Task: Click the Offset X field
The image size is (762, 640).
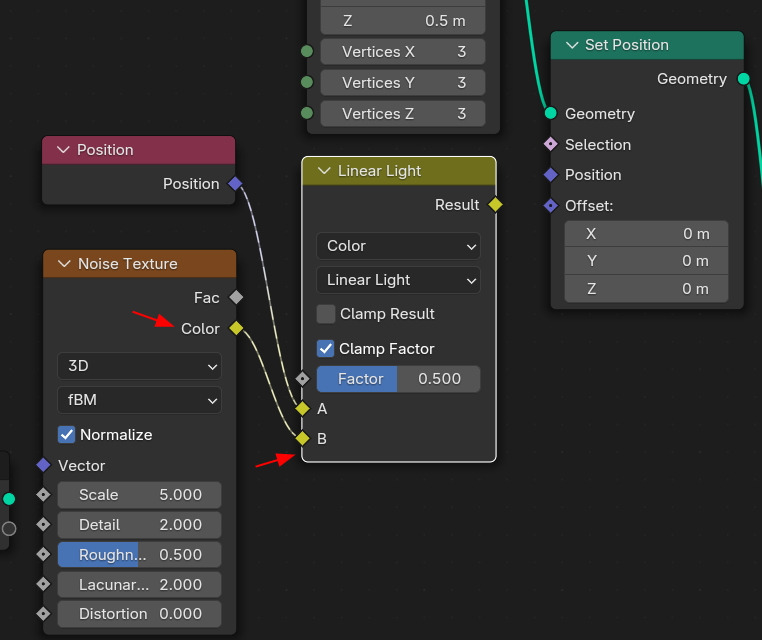Action: coord(646,234)
